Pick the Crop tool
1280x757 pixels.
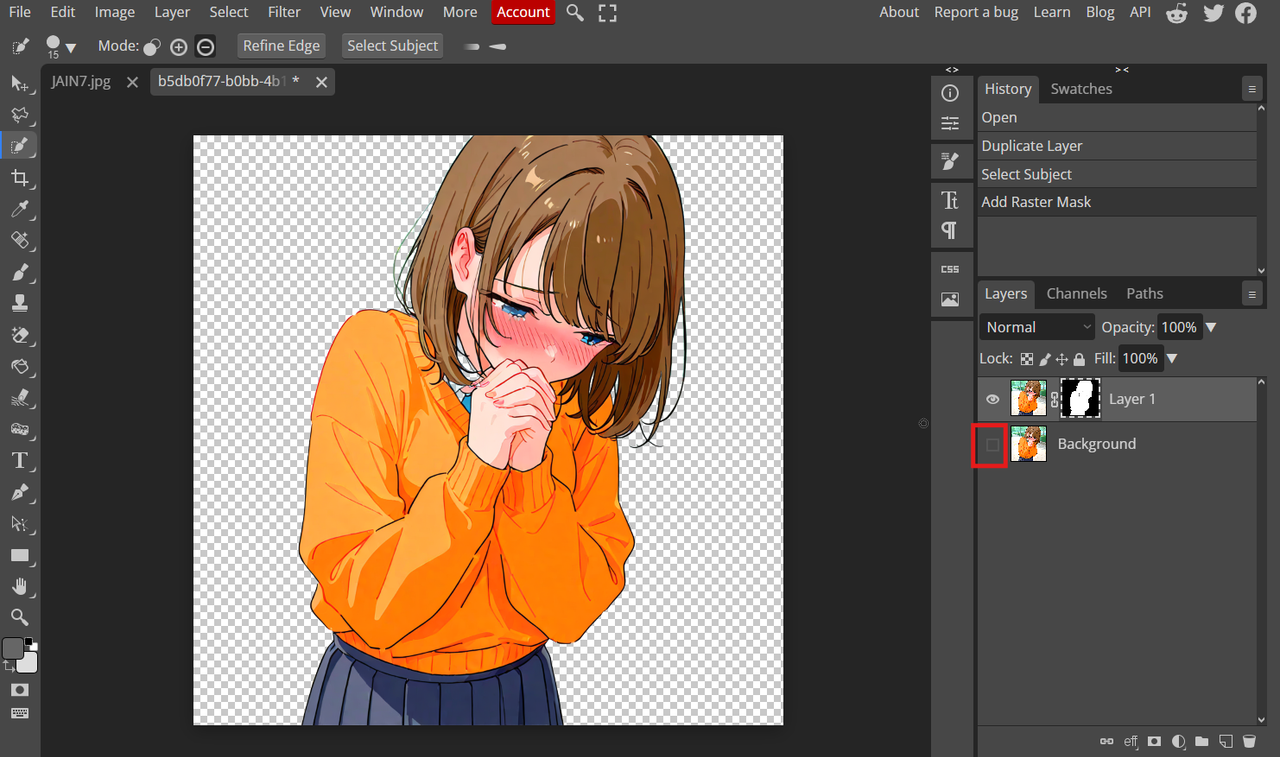pyautogui.click(x=19, y=178)
